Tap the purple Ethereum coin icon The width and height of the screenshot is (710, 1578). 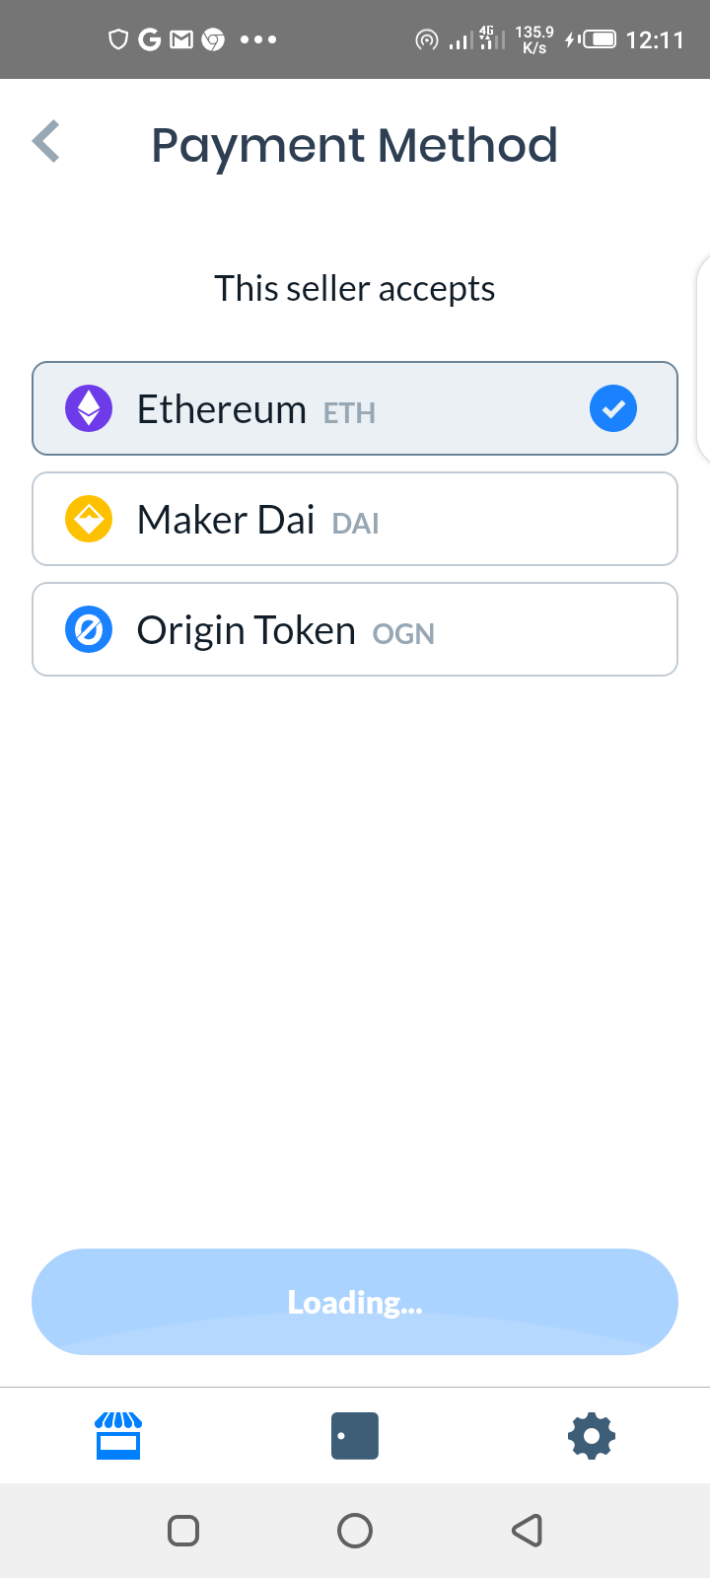[89, 409]
